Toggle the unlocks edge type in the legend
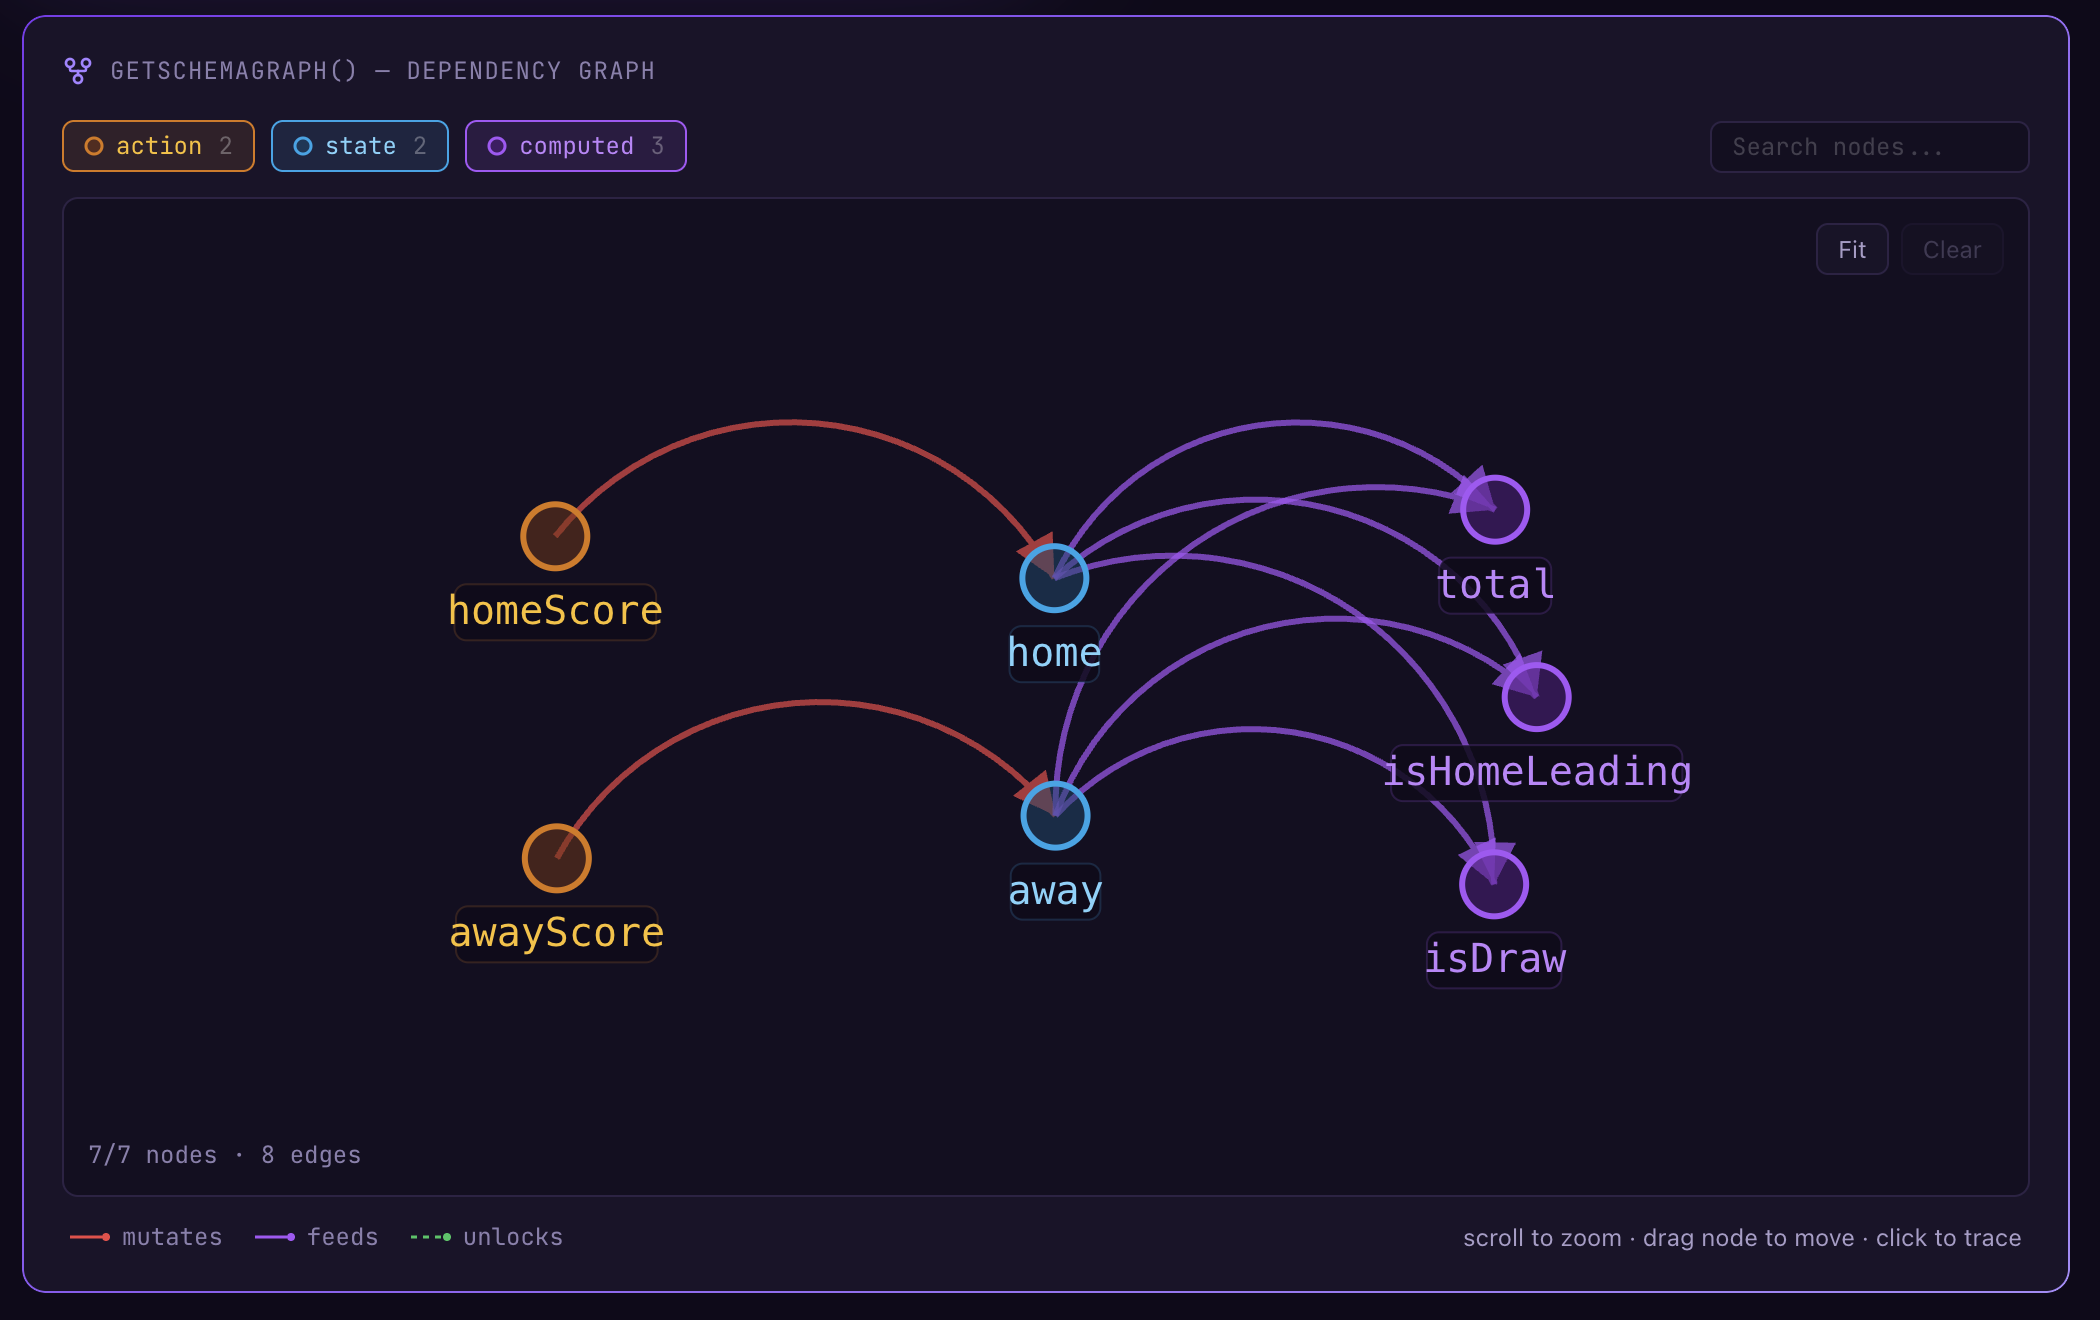Screen dimensions: 2100x1320 [x=486, y=1237]
